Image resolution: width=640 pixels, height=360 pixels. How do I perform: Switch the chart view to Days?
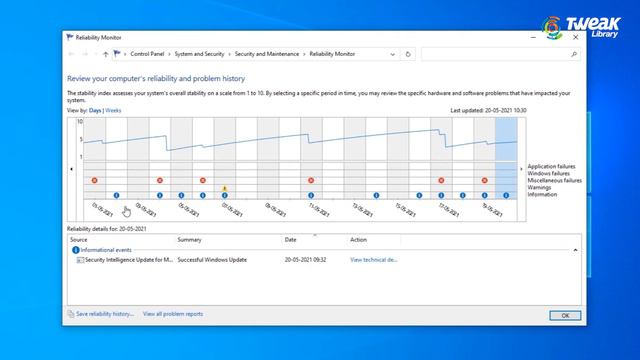tap(95, 110)
